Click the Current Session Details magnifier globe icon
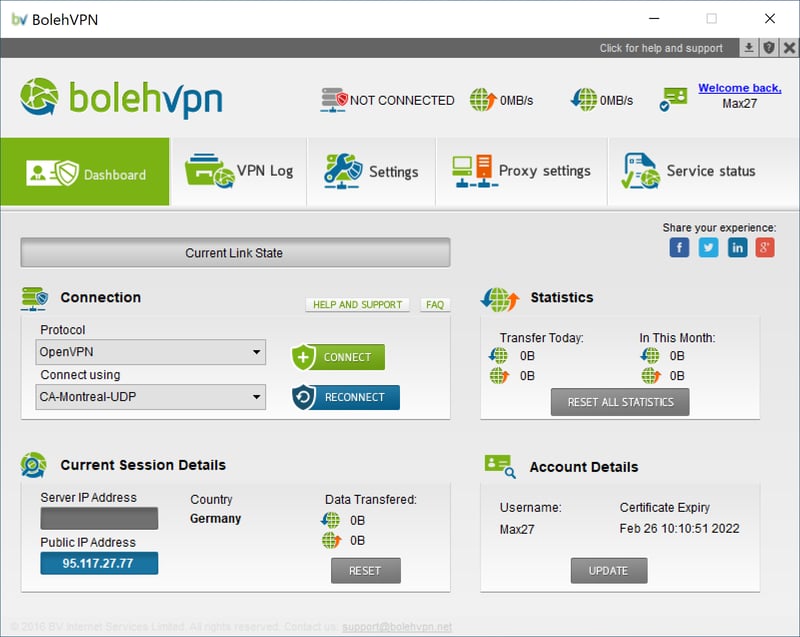This screenshot has height=637, width=800. click(x=33, y=465)
